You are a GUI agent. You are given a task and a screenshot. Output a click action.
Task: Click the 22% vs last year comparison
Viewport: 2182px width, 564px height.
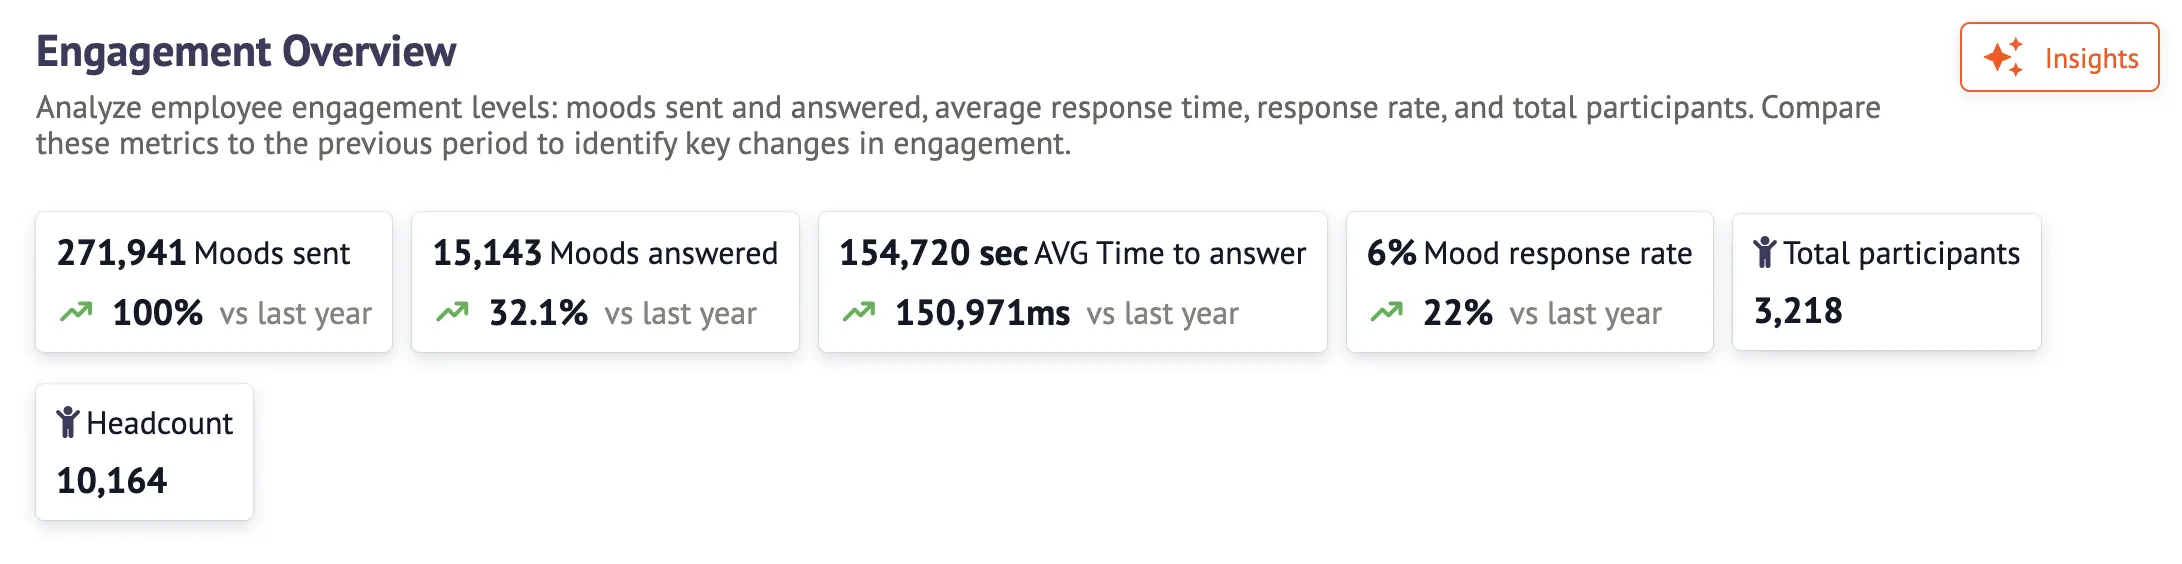pyautogui.click(x=1542, y=313)
